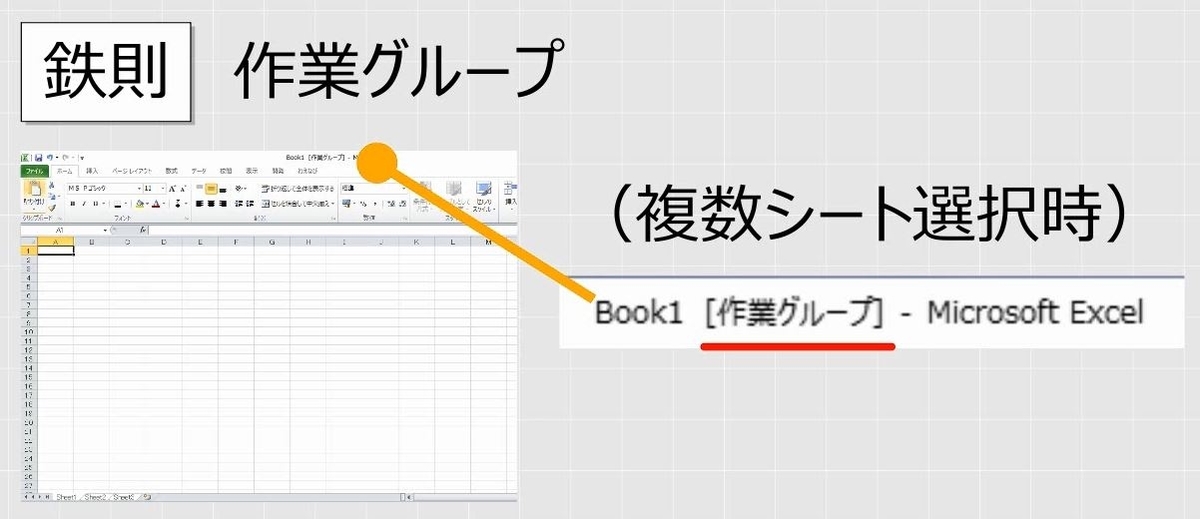Switch to the Sheet1 tab
Image resolution: width=1200 pixels, height=519 pixels.
(66, 497)
